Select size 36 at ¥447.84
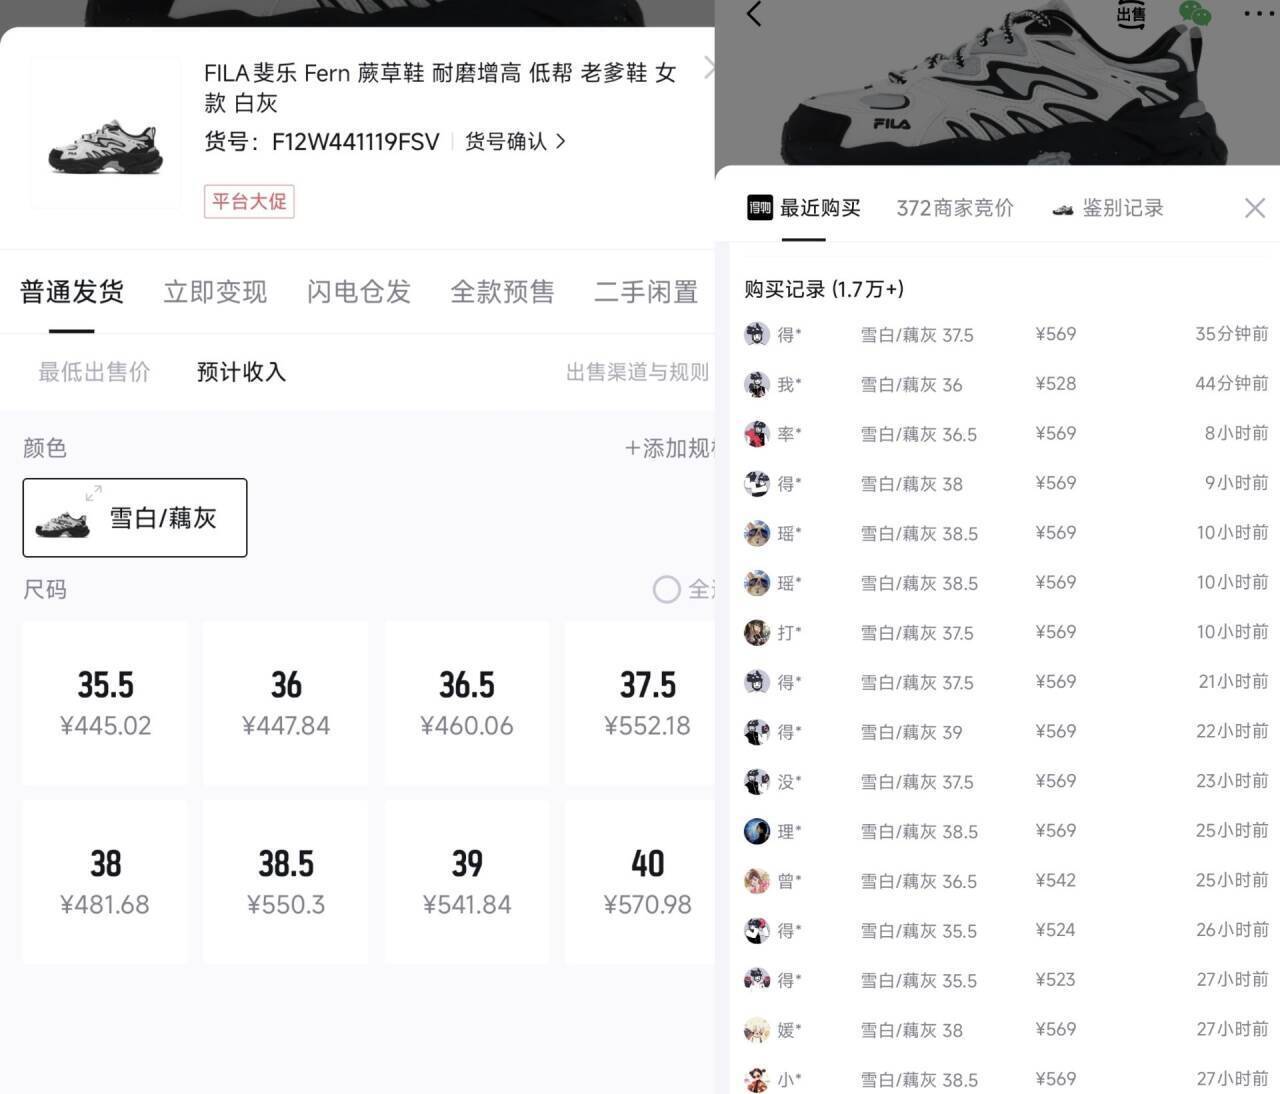The image size is (1280, 1094). [x=286, y=703]
